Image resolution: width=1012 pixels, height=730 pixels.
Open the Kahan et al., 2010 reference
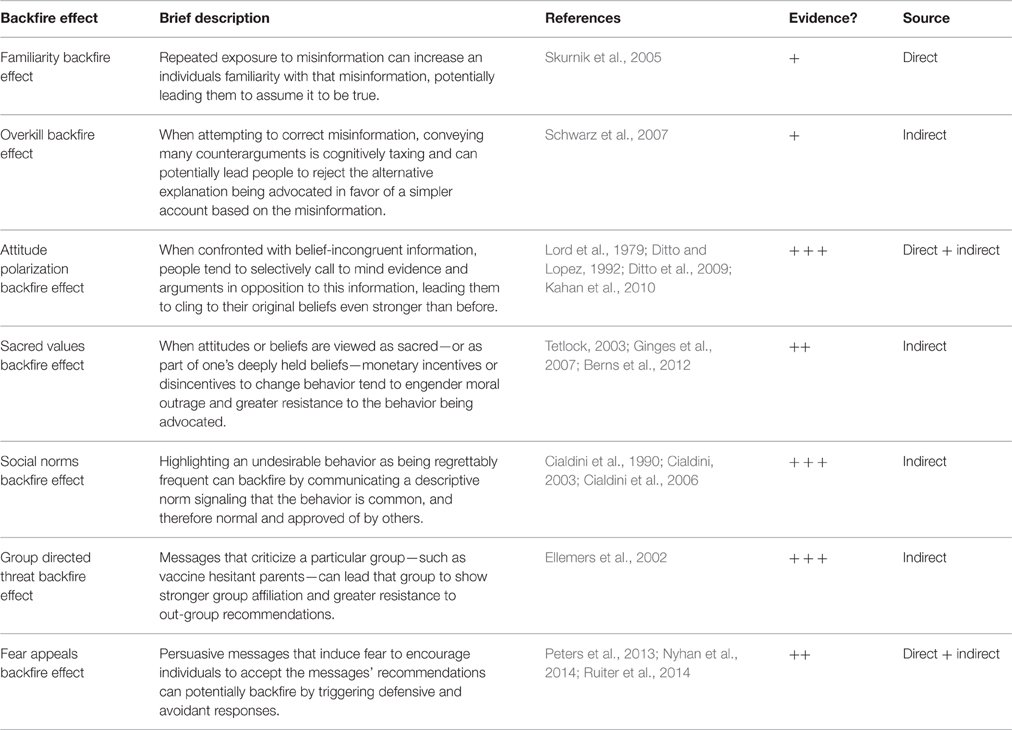pos(600,287)
